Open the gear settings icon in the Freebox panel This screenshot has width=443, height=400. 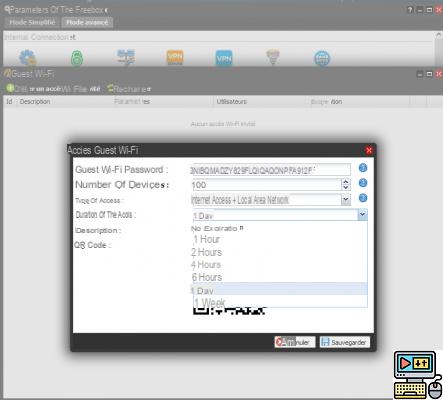pyautogui.click(x=28, y=58)
